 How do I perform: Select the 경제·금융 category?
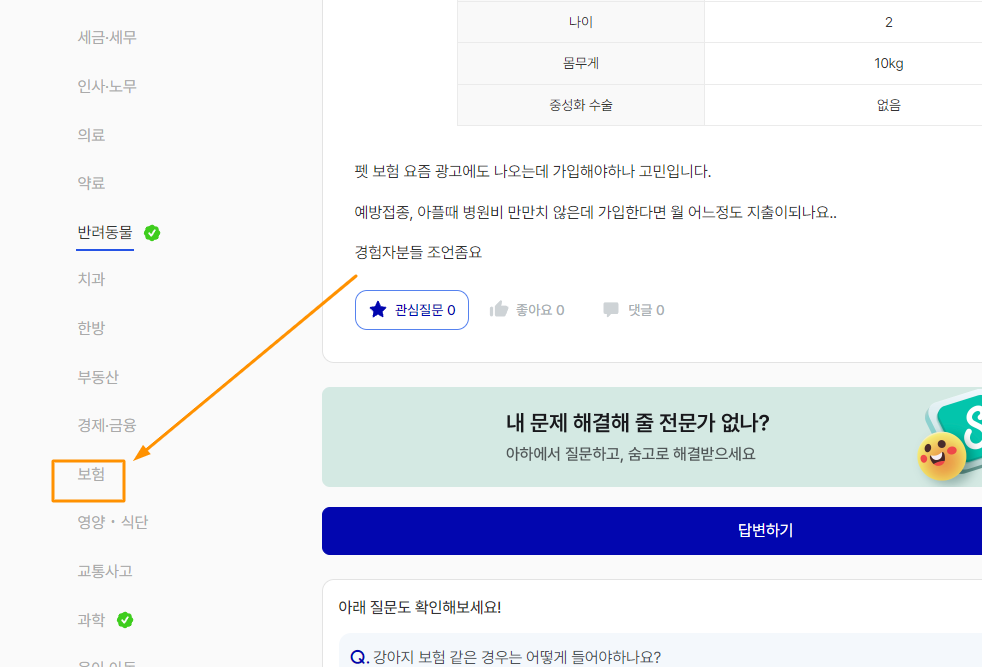(107, 425)
